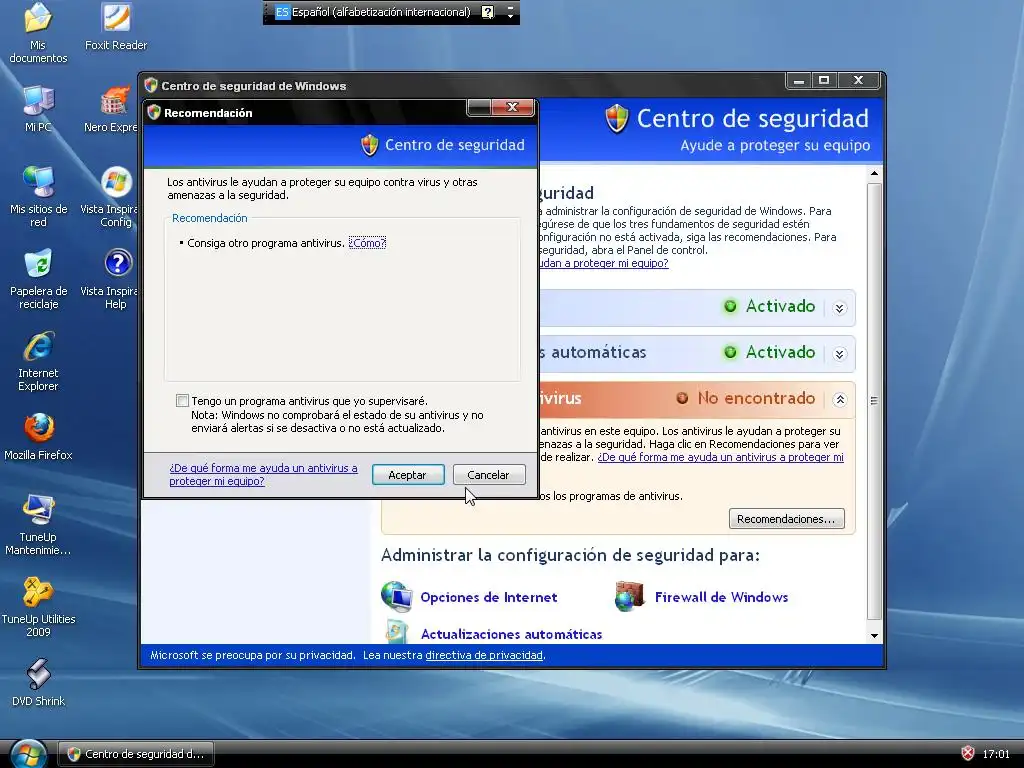Click Centro de seguridad taskbar button
Image resolution: width=1024 pixels, height=768 pixels.
[136, 754]
